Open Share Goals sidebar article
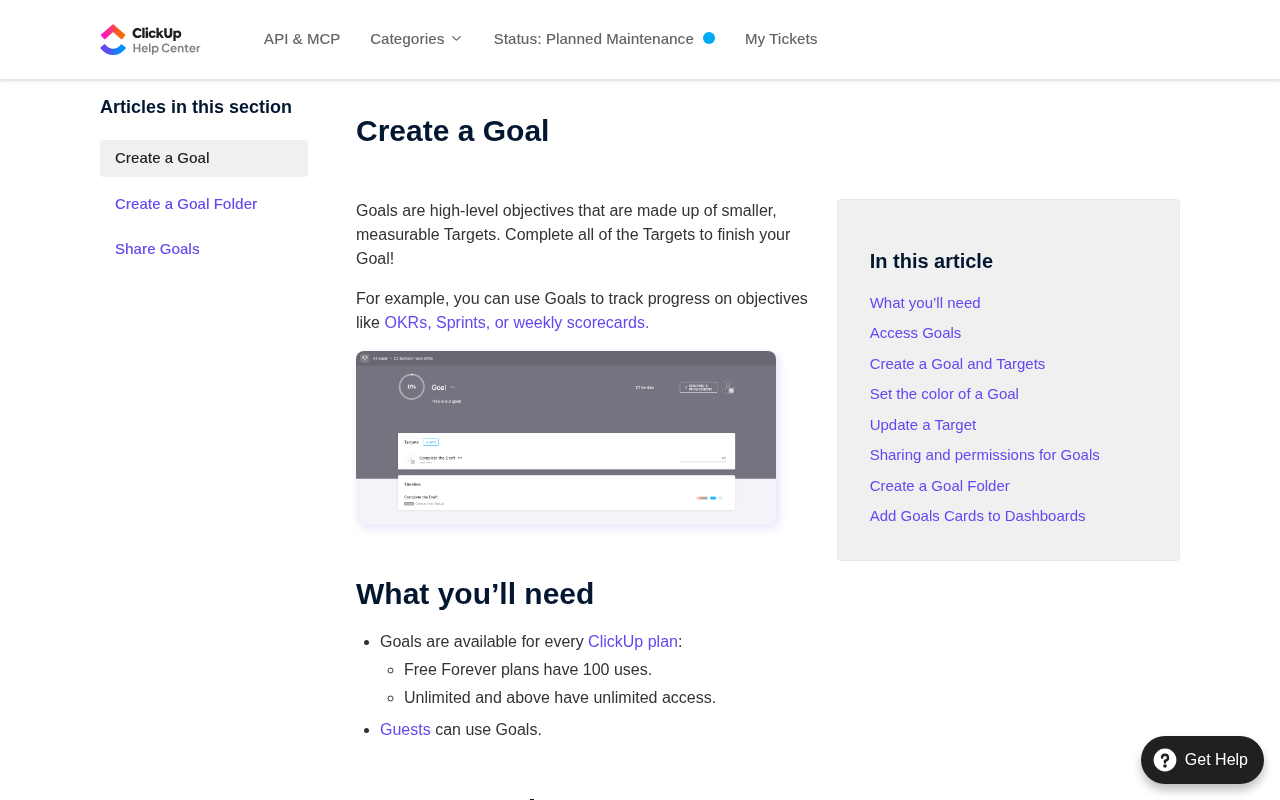This screenshot has height=800, width=1280. pos(157,249)
